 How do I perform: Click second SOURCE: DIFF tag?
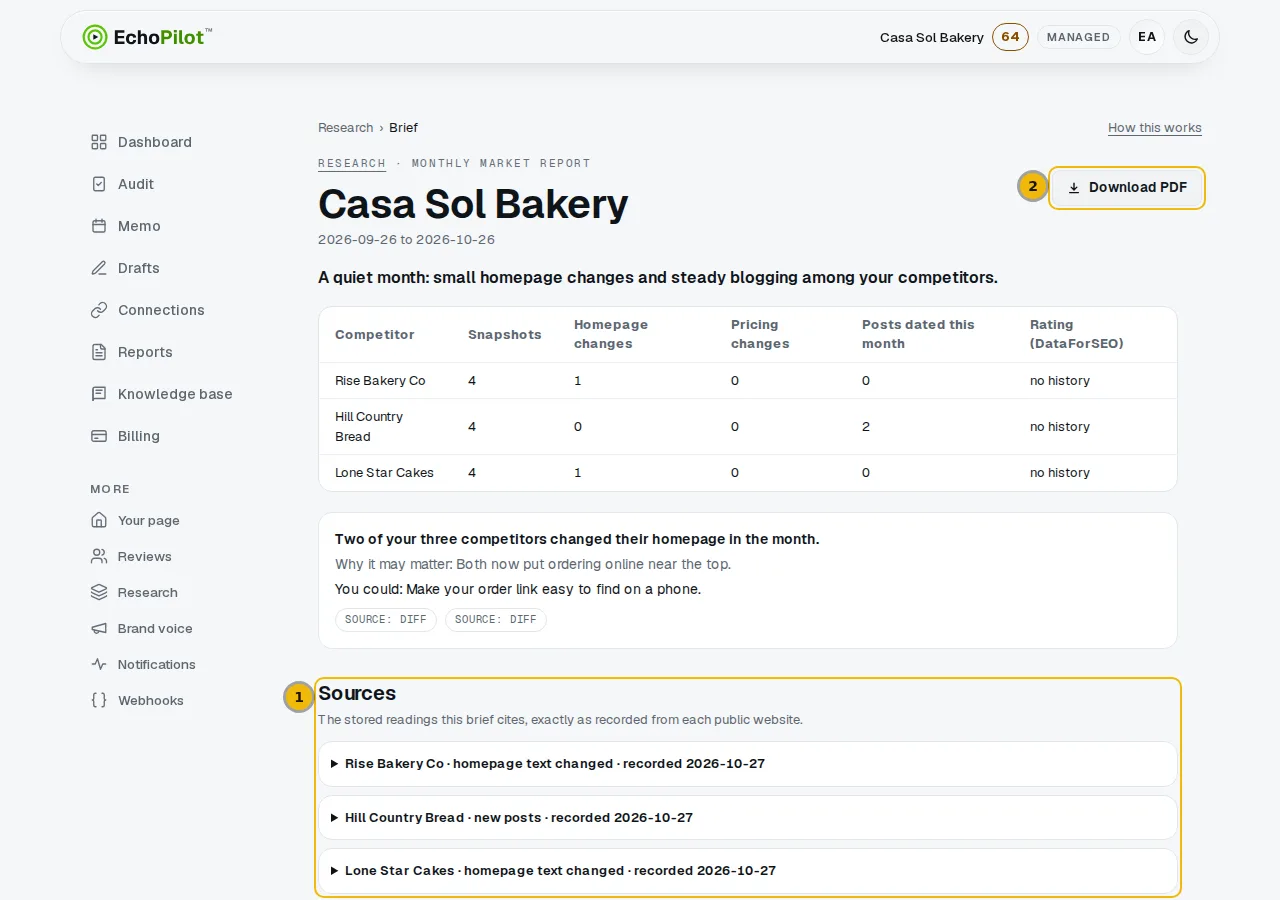click(496, 620)
